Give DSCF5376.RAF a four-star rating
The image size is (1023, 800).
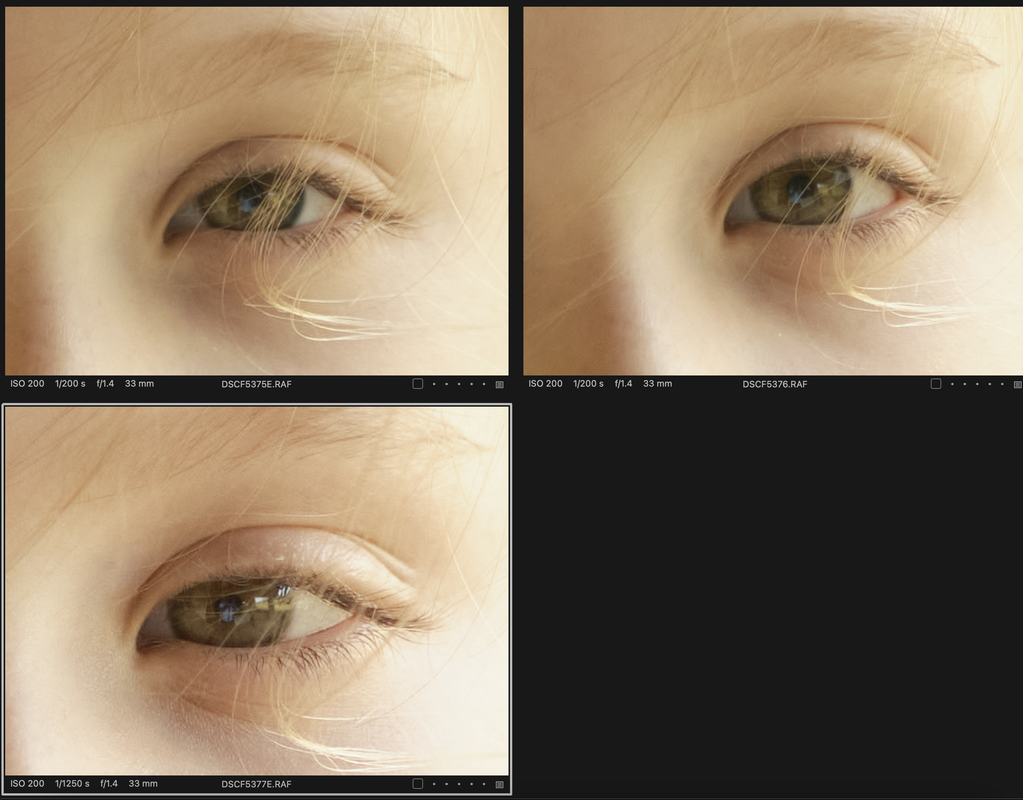point(989,384)
